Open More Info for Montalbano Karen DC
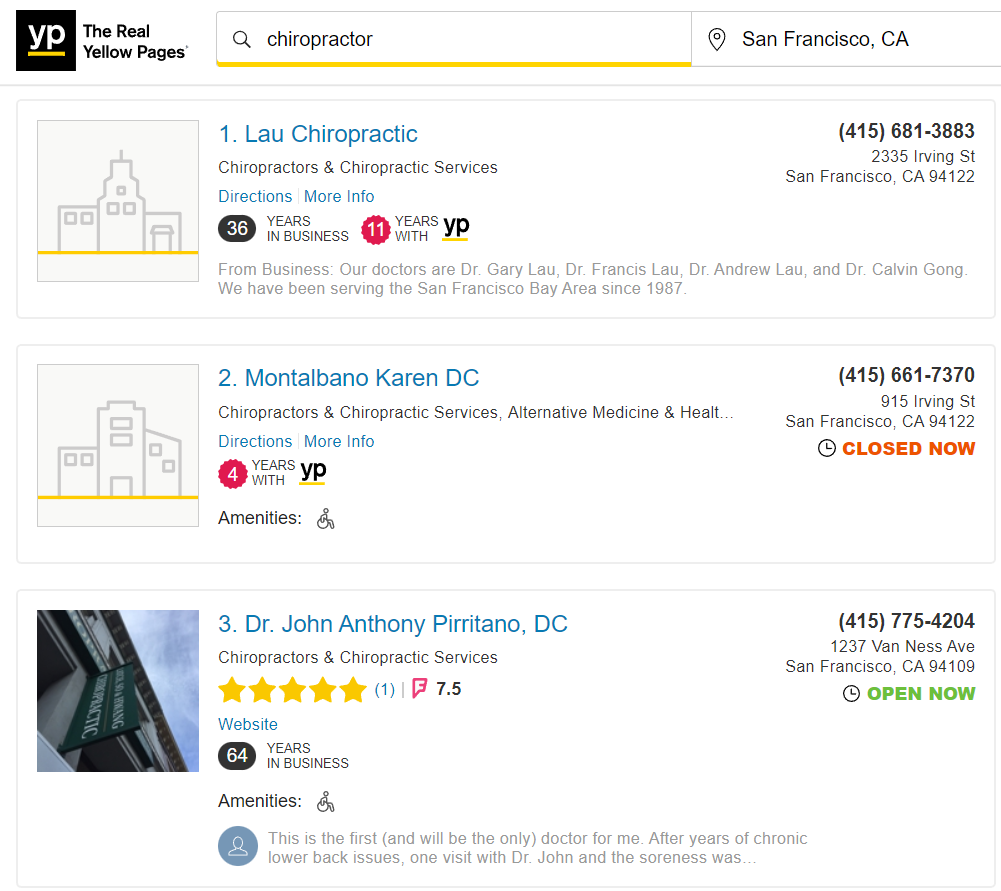The height and width of the screenshot is (891, 1001). coord(339,442)
